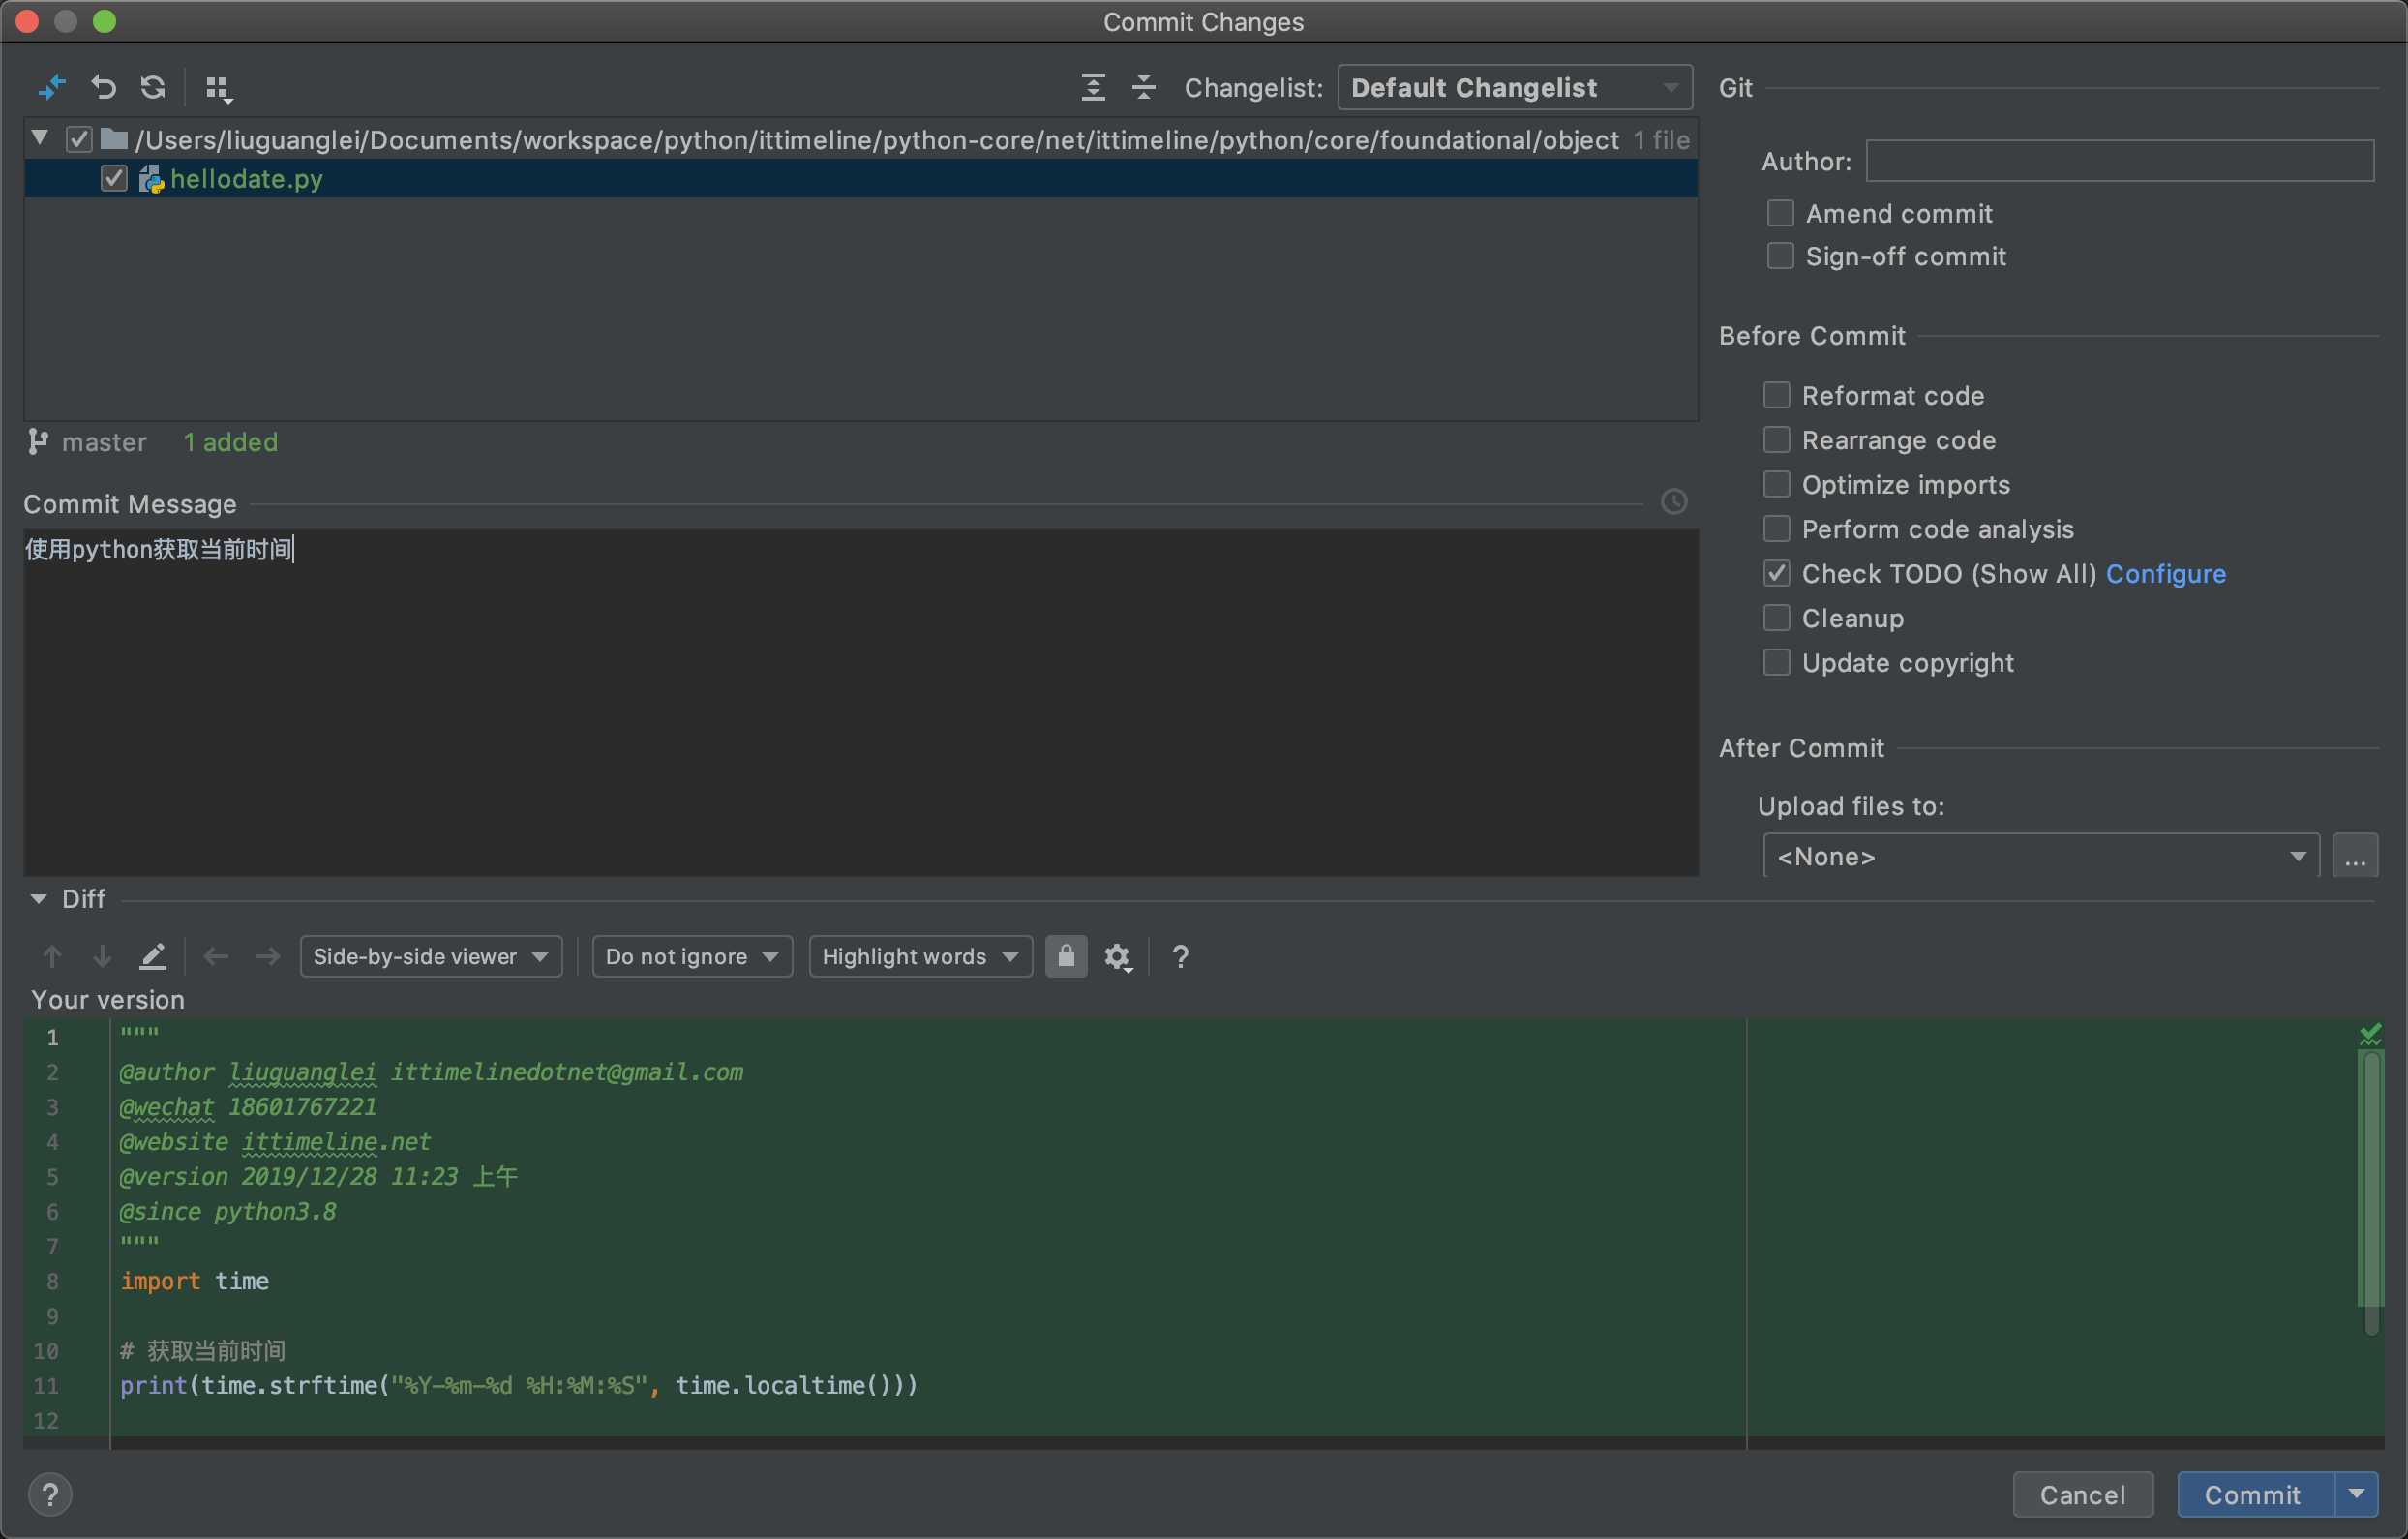Open Side-by-side viewer dropdown
2408x1539 pixels.
click(x=431, y=957)
